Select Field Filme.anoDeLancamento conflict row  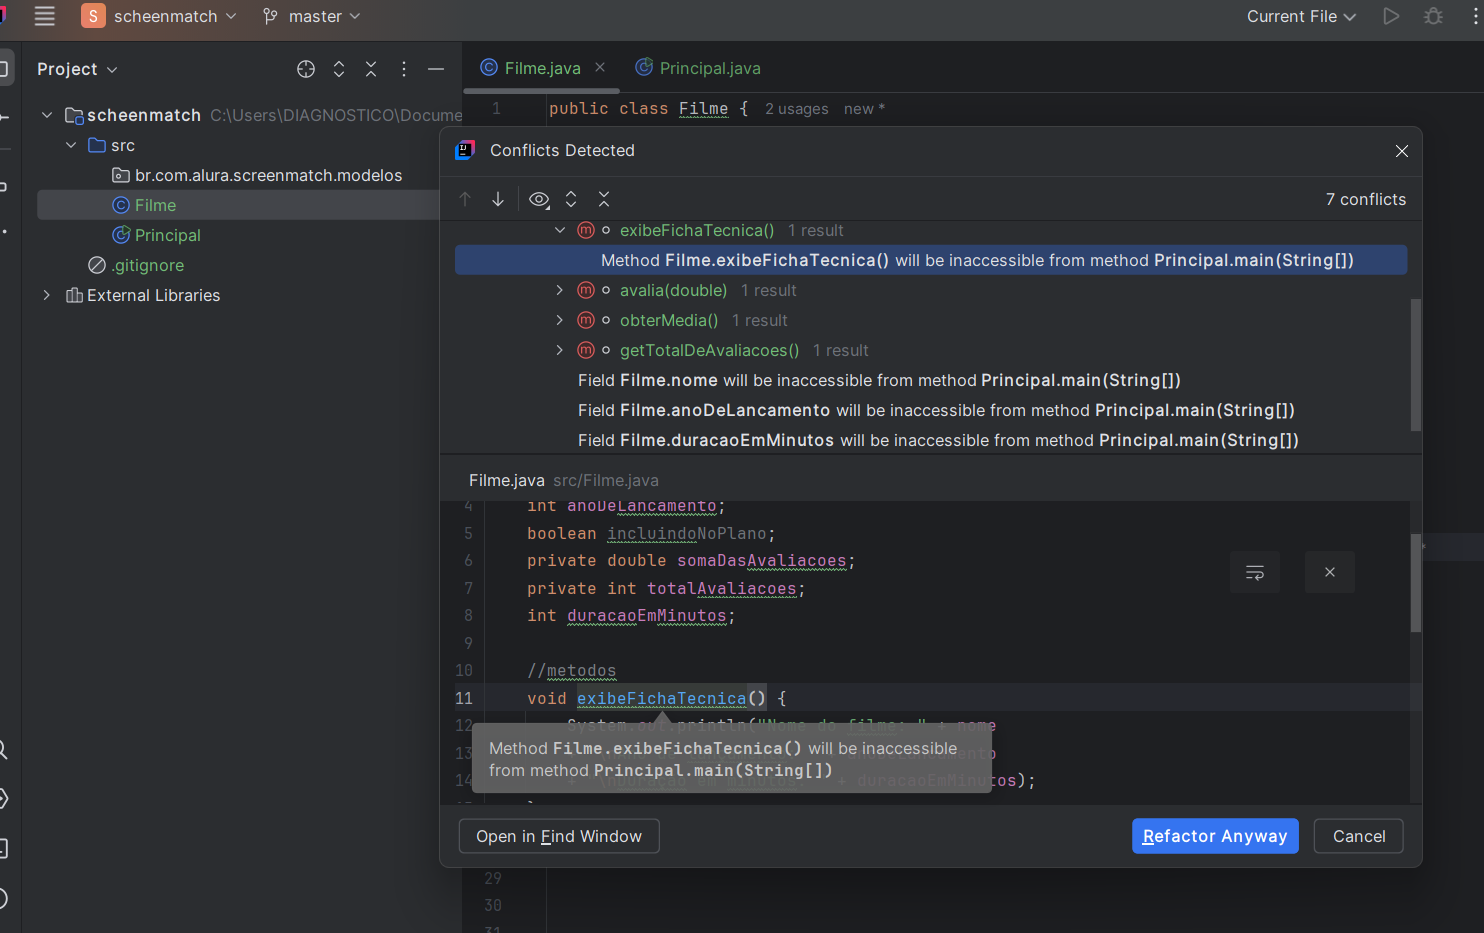coord(936,410)
